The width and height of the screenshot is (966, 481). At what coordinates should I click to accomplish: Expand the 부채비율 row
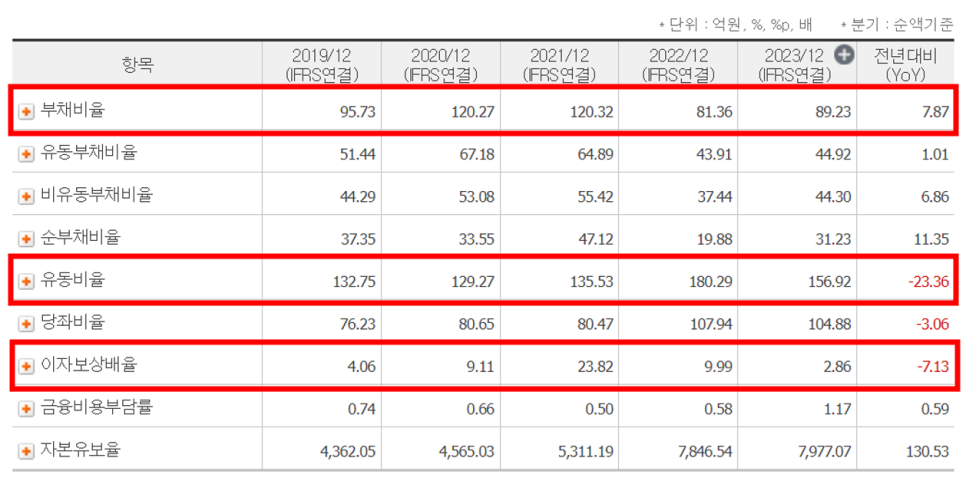(26, 112)
